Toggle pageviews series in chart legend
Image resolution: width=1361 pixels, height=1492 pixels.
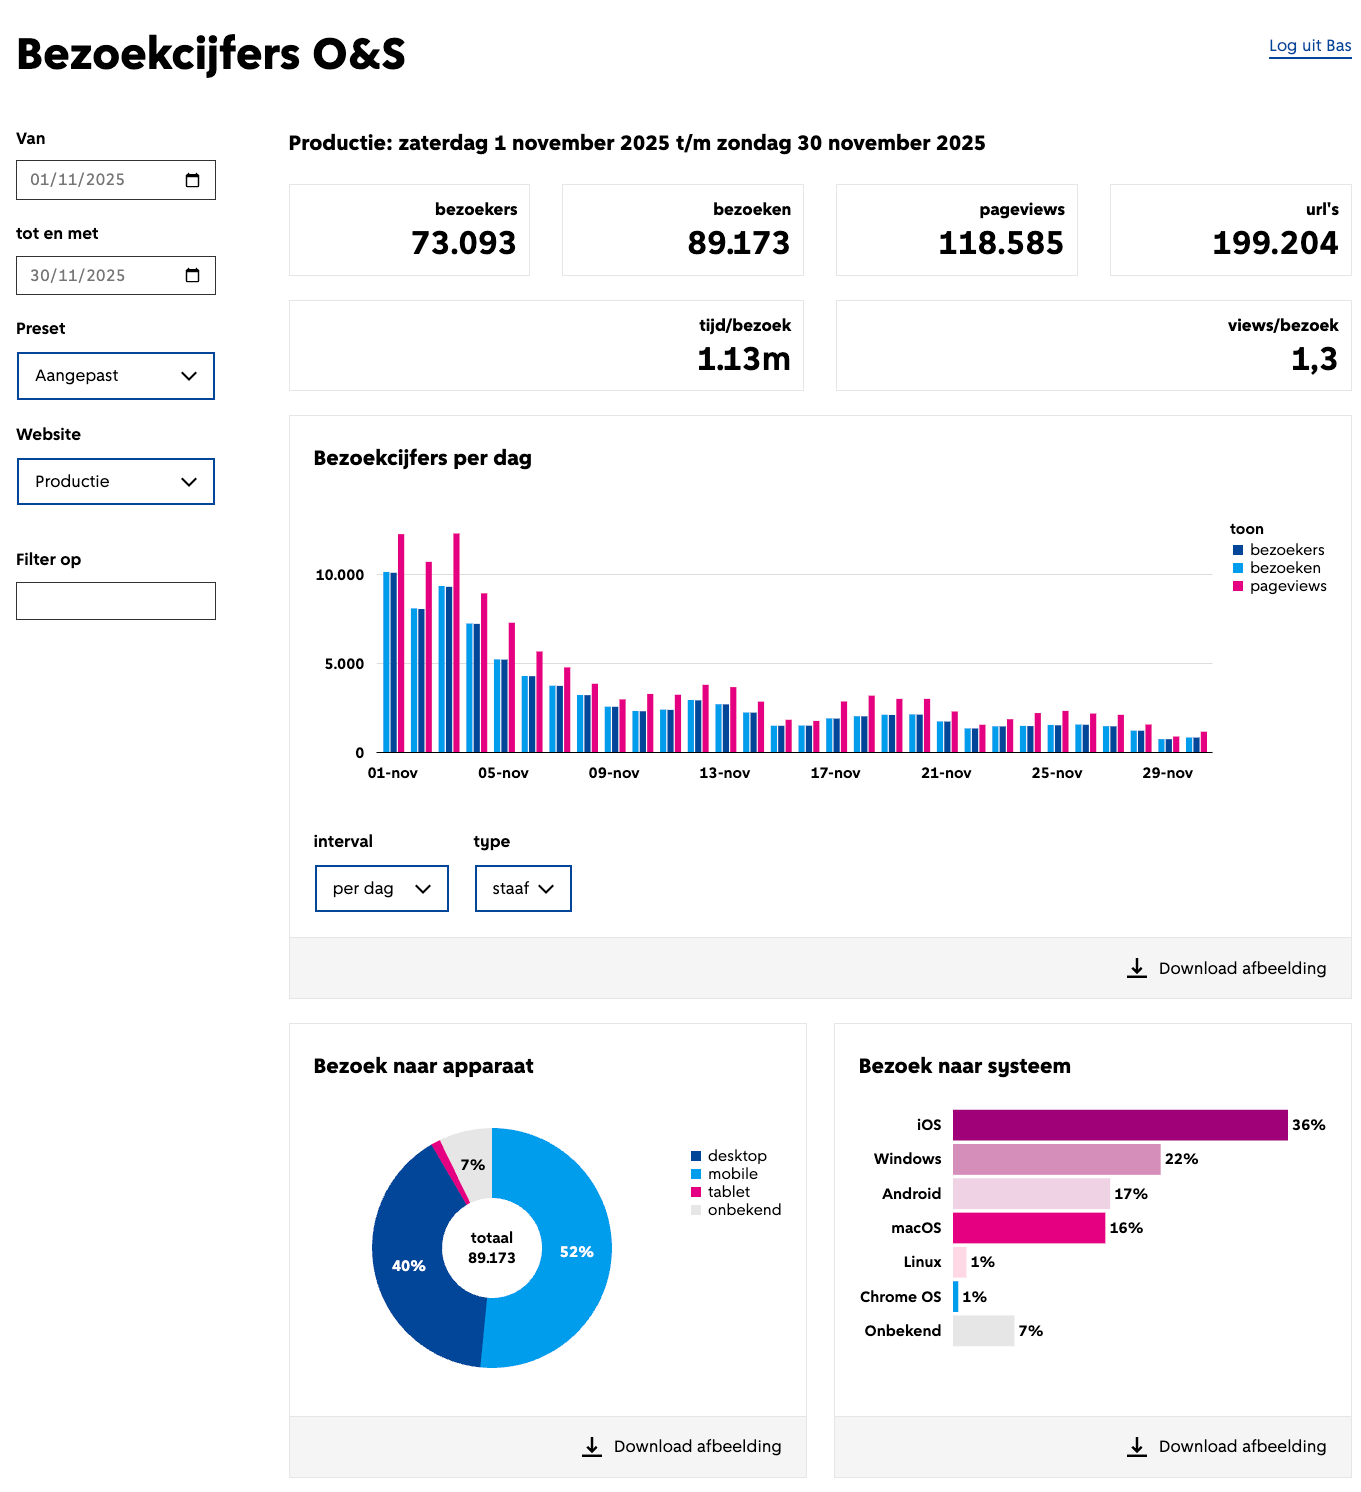click(x=1287, y=586)
